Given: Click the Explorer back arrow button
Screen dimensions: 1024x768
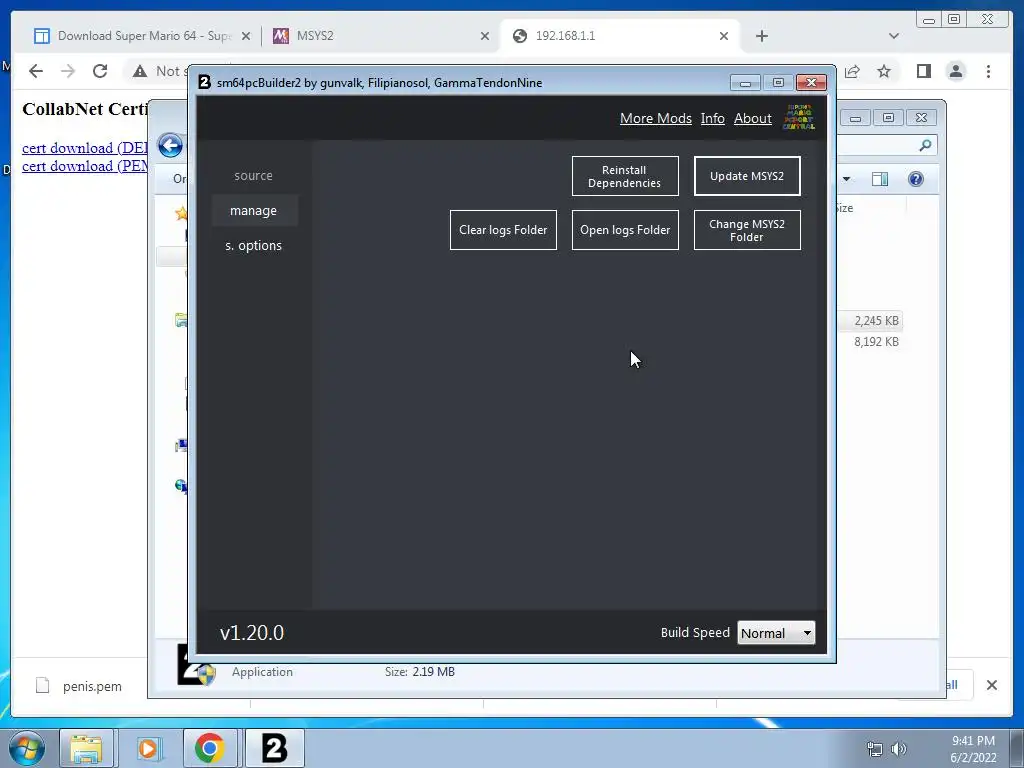Looking at the screenshot, I should (170, 145).
